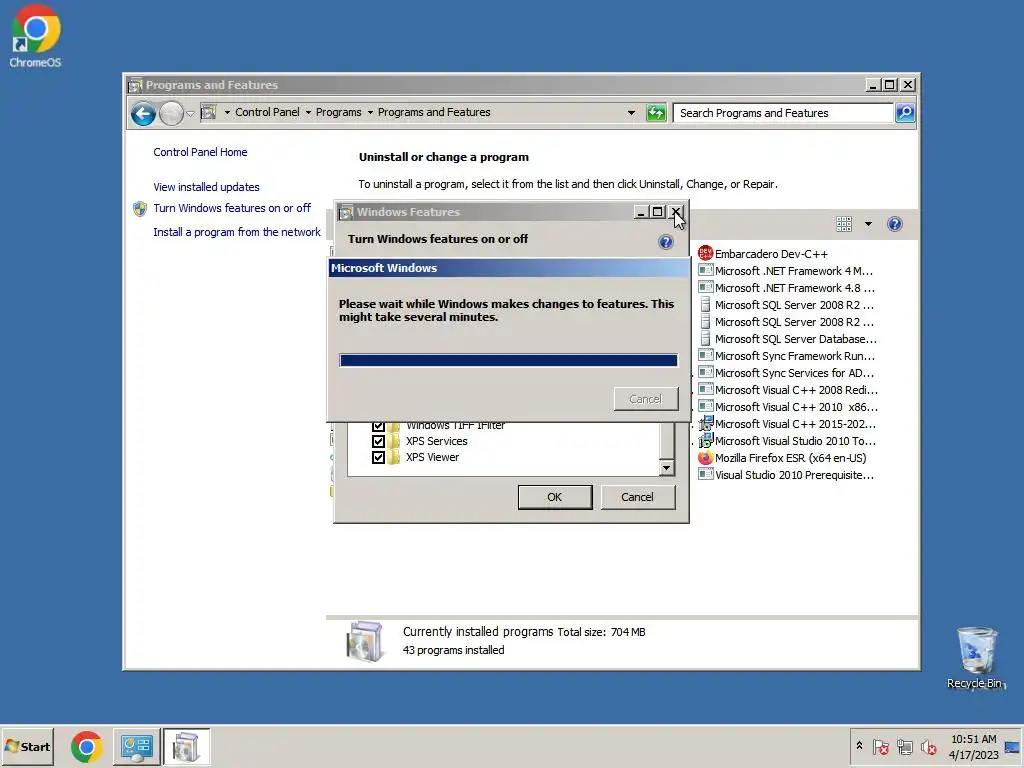Viewport: 1024px width, 768px height.
Task: Close the Windows Features dialog
Action: 676,212
